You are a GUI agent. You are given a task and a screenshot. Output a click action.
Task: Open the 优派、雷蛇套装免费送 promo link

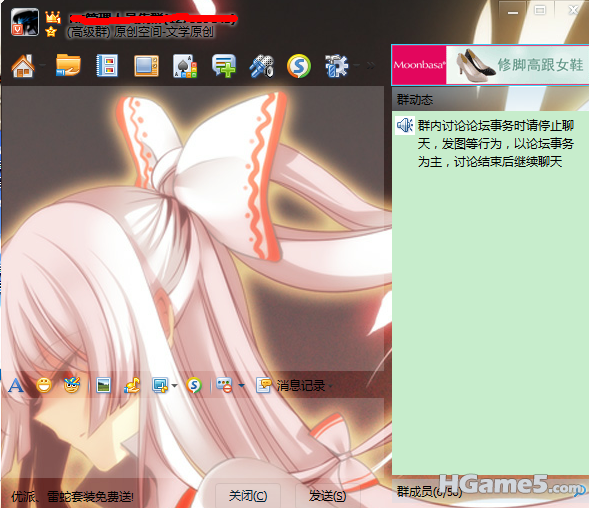click(x=72, y=497)
